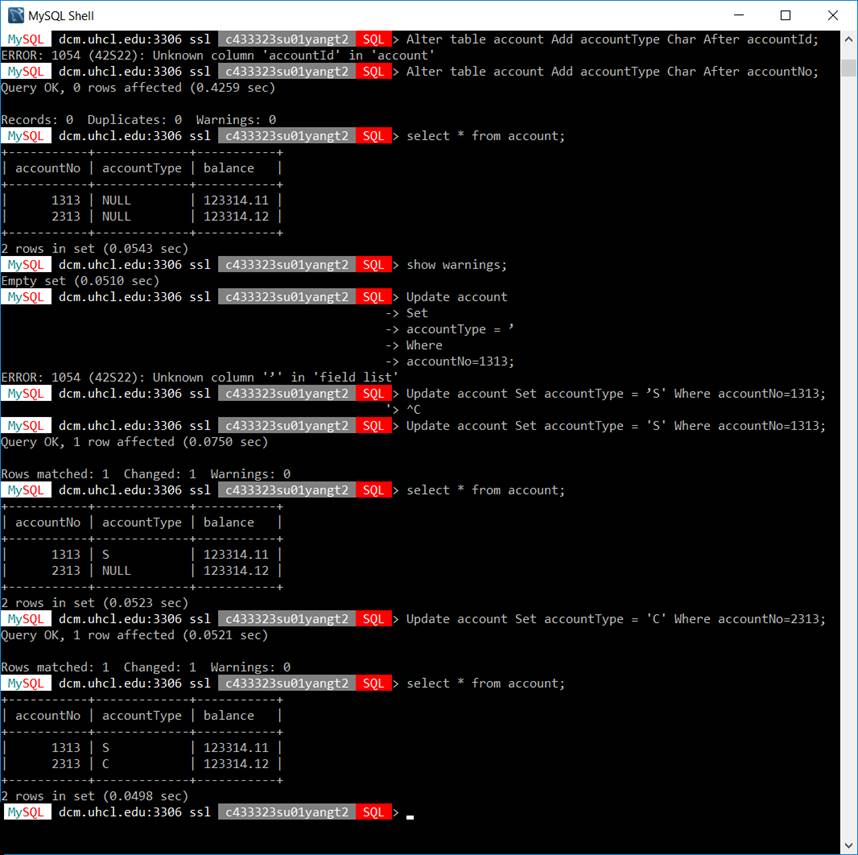Image resolution: width=858 pixels, height=855 pixels.
Task: Click the command ending "After accountNo;"
Action: pyautogui.click(x=612, y=72)
